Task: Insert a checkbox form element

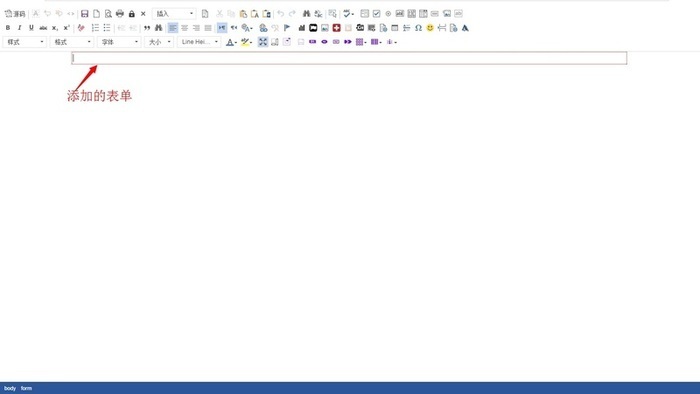Action: click(376, 14)
